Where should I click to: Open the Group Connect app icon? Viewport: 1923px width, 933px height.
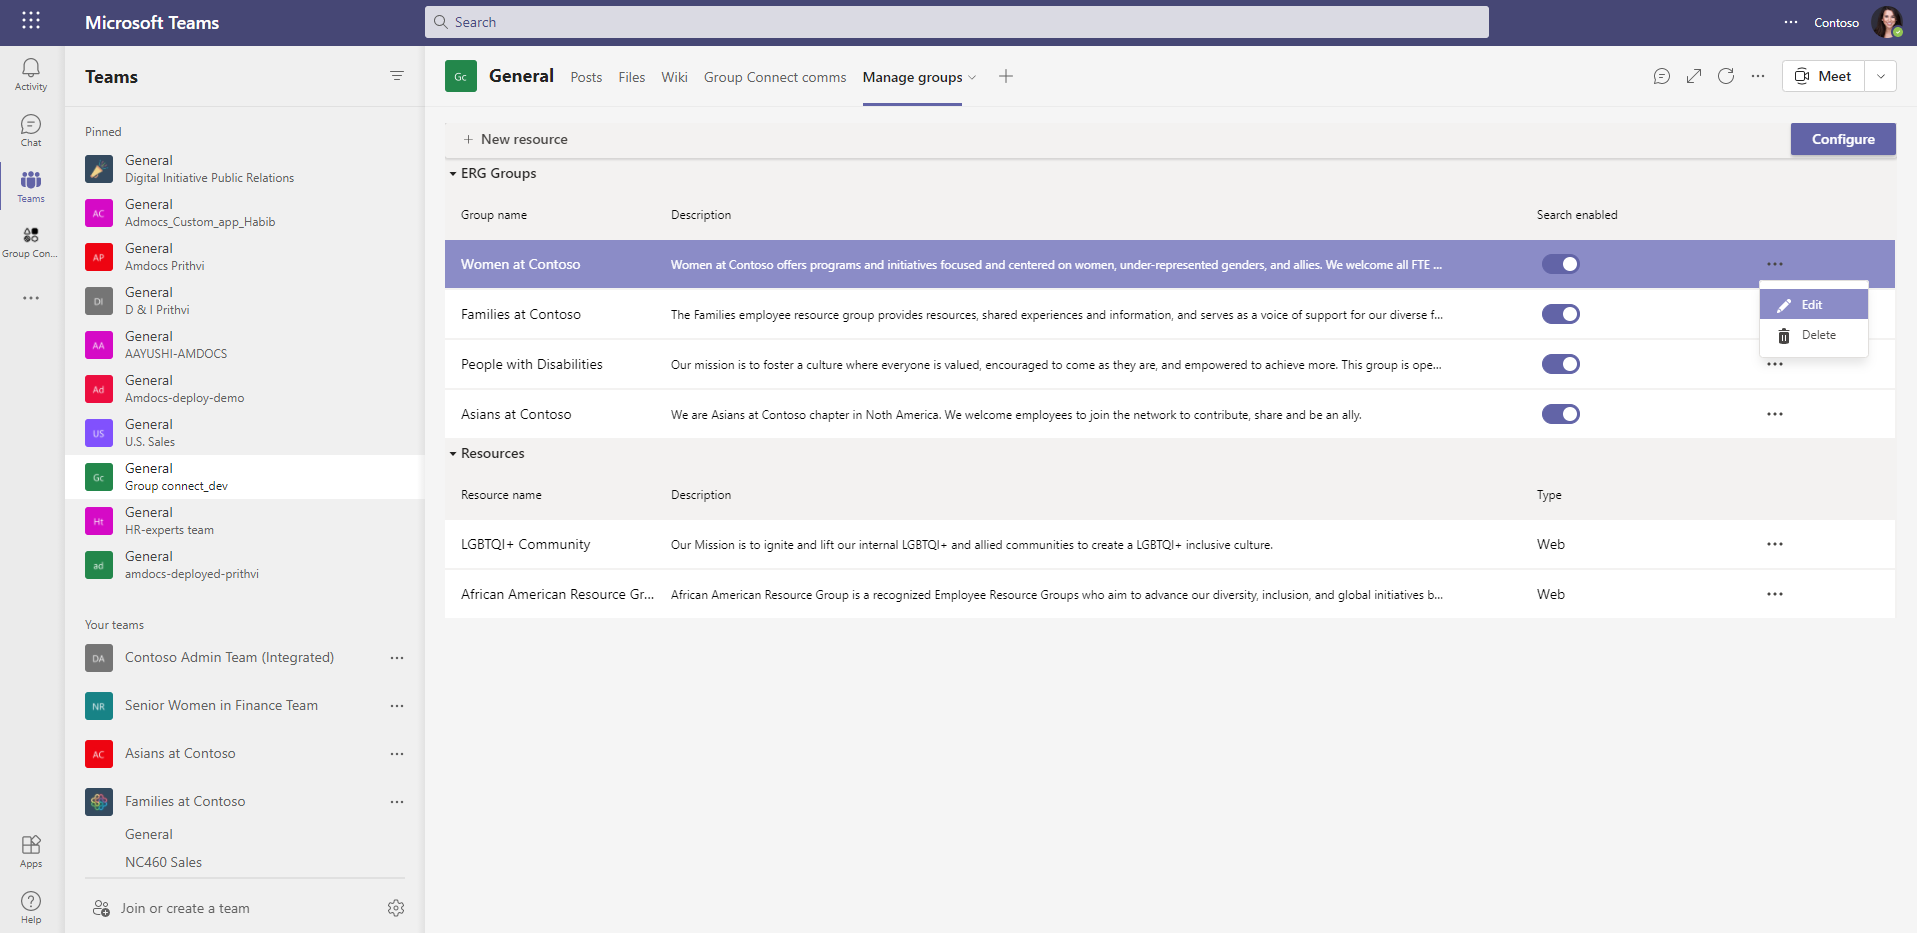coord(31,241)
